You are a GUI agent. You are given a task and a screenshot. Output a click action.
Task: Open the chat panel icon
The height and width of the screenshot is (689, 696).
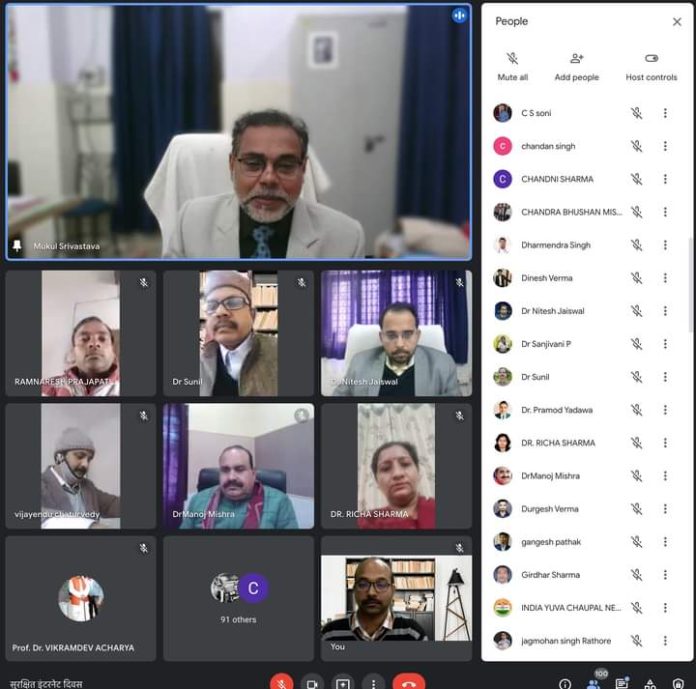point(623,684)
